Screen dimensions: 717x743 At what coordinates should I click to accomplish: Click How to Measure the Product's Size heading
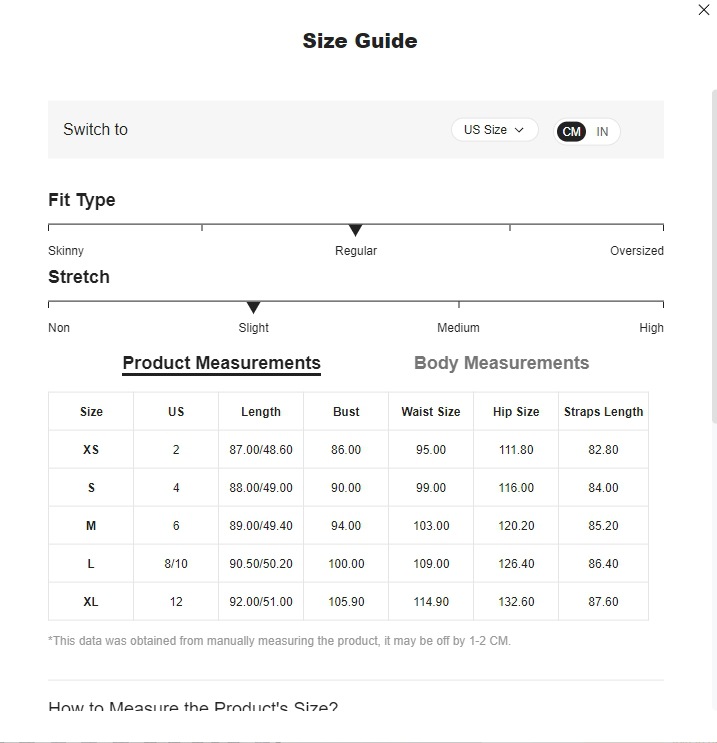coord(193,708)
